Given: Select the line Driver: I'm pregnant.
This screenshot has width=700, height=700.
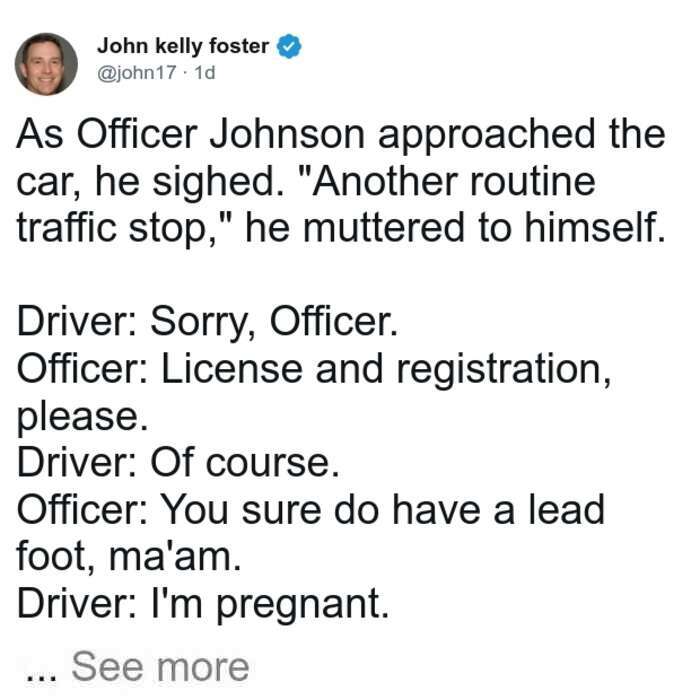Looking at the screenshot, I should pyautogui.click(x=203, y=604).
